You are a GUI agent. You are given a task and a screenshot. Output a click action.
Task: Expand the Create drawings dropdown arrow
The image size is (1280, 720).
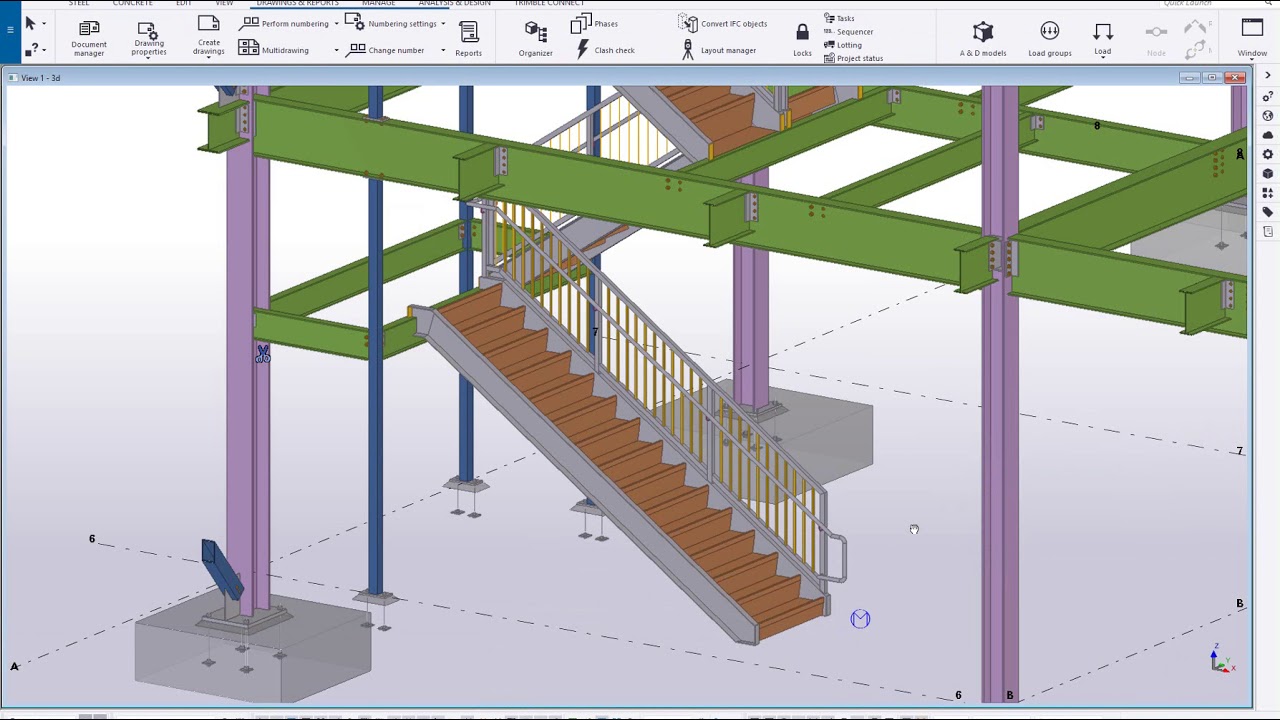click(209, 57)
